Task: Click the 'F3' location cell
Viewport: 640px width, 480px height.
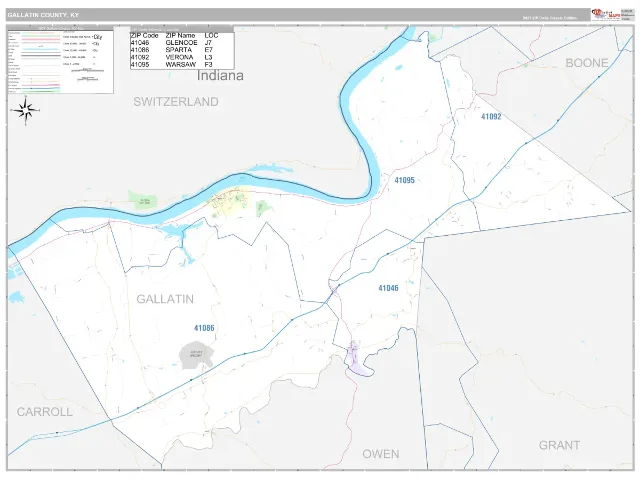Action: click(x=209, y=64)
